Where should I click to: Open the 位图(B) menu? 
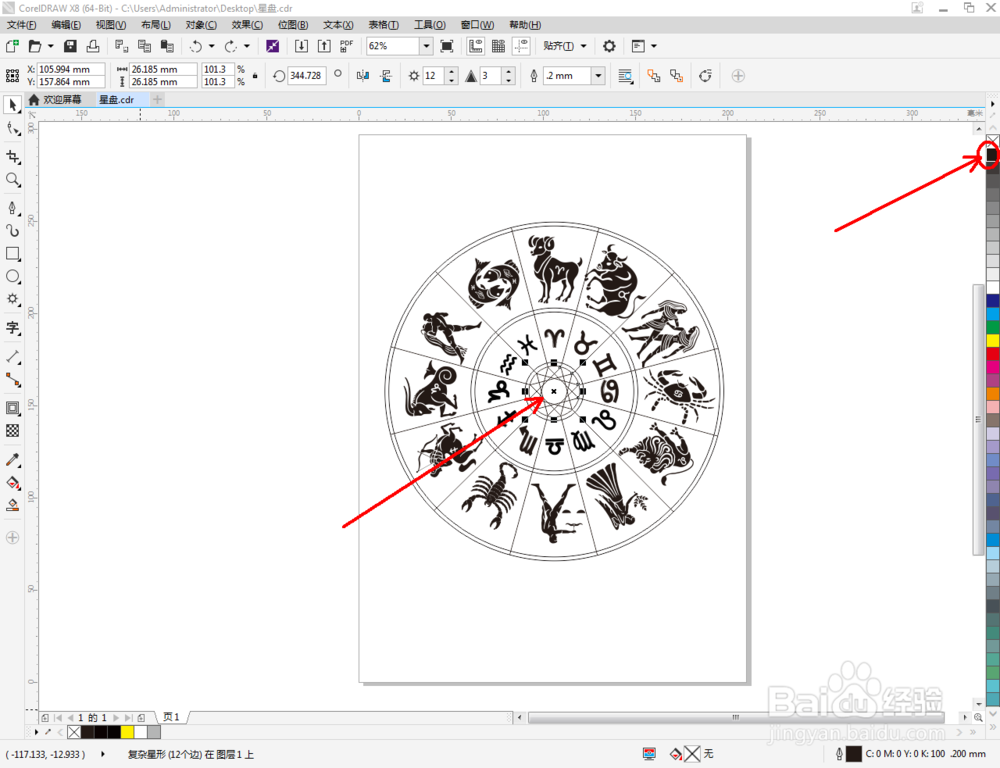click(293, 25)
